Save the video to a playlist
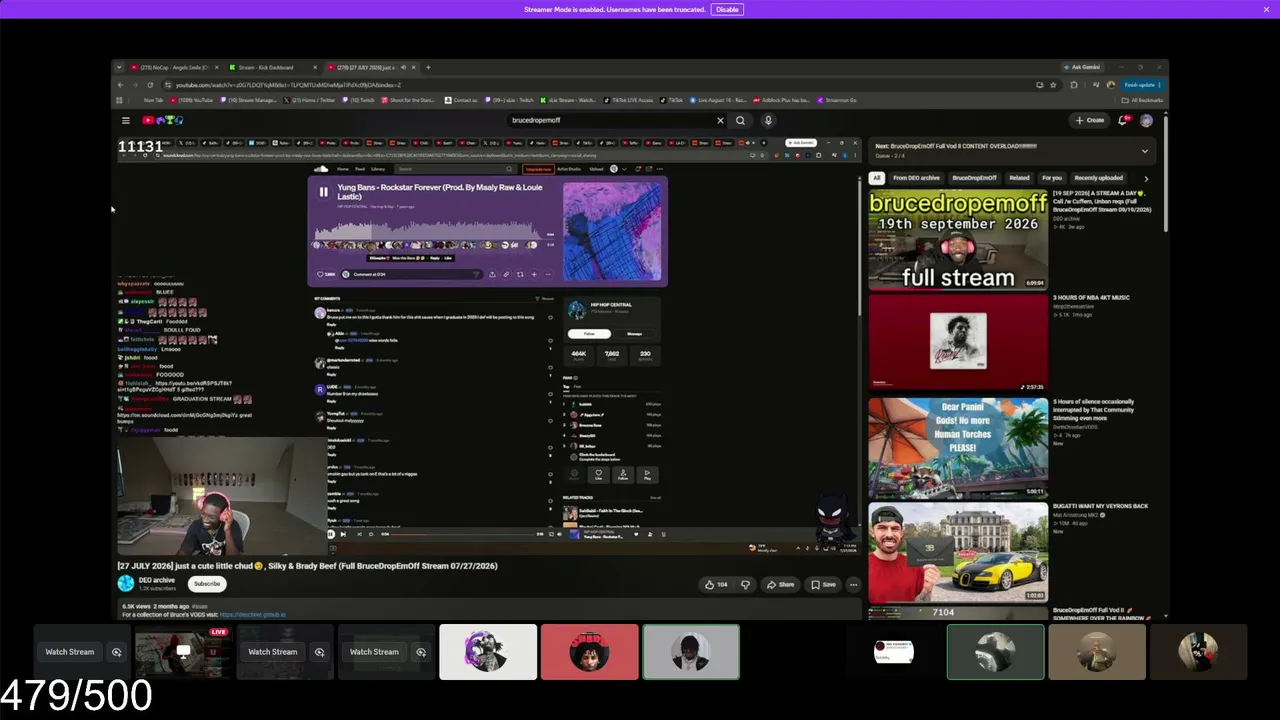 (x=823, y=584)
